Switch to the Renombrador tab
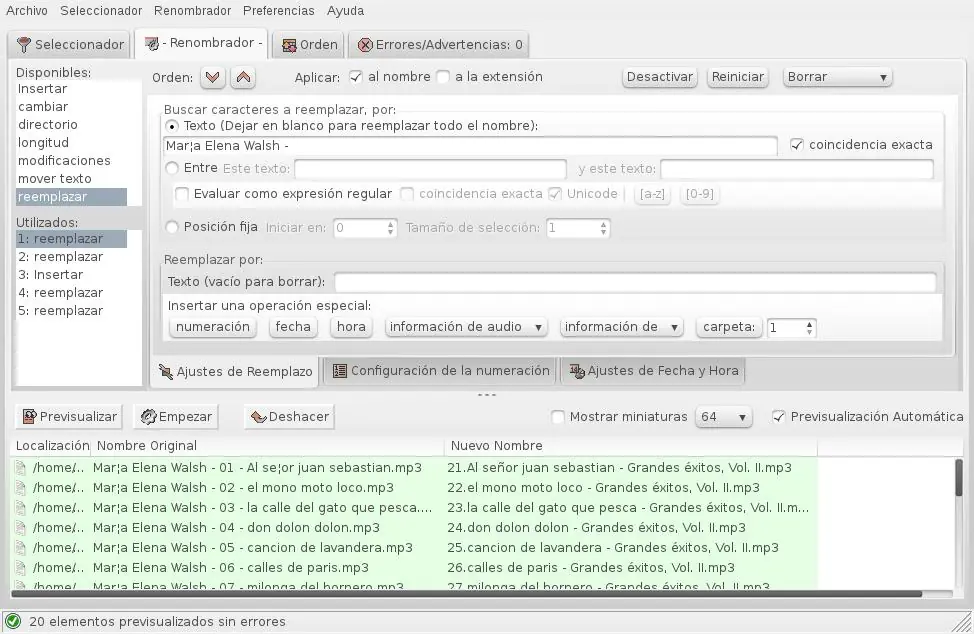Image resolution: width=974 pixels, height=634 pixels. (x=203, y=43)
